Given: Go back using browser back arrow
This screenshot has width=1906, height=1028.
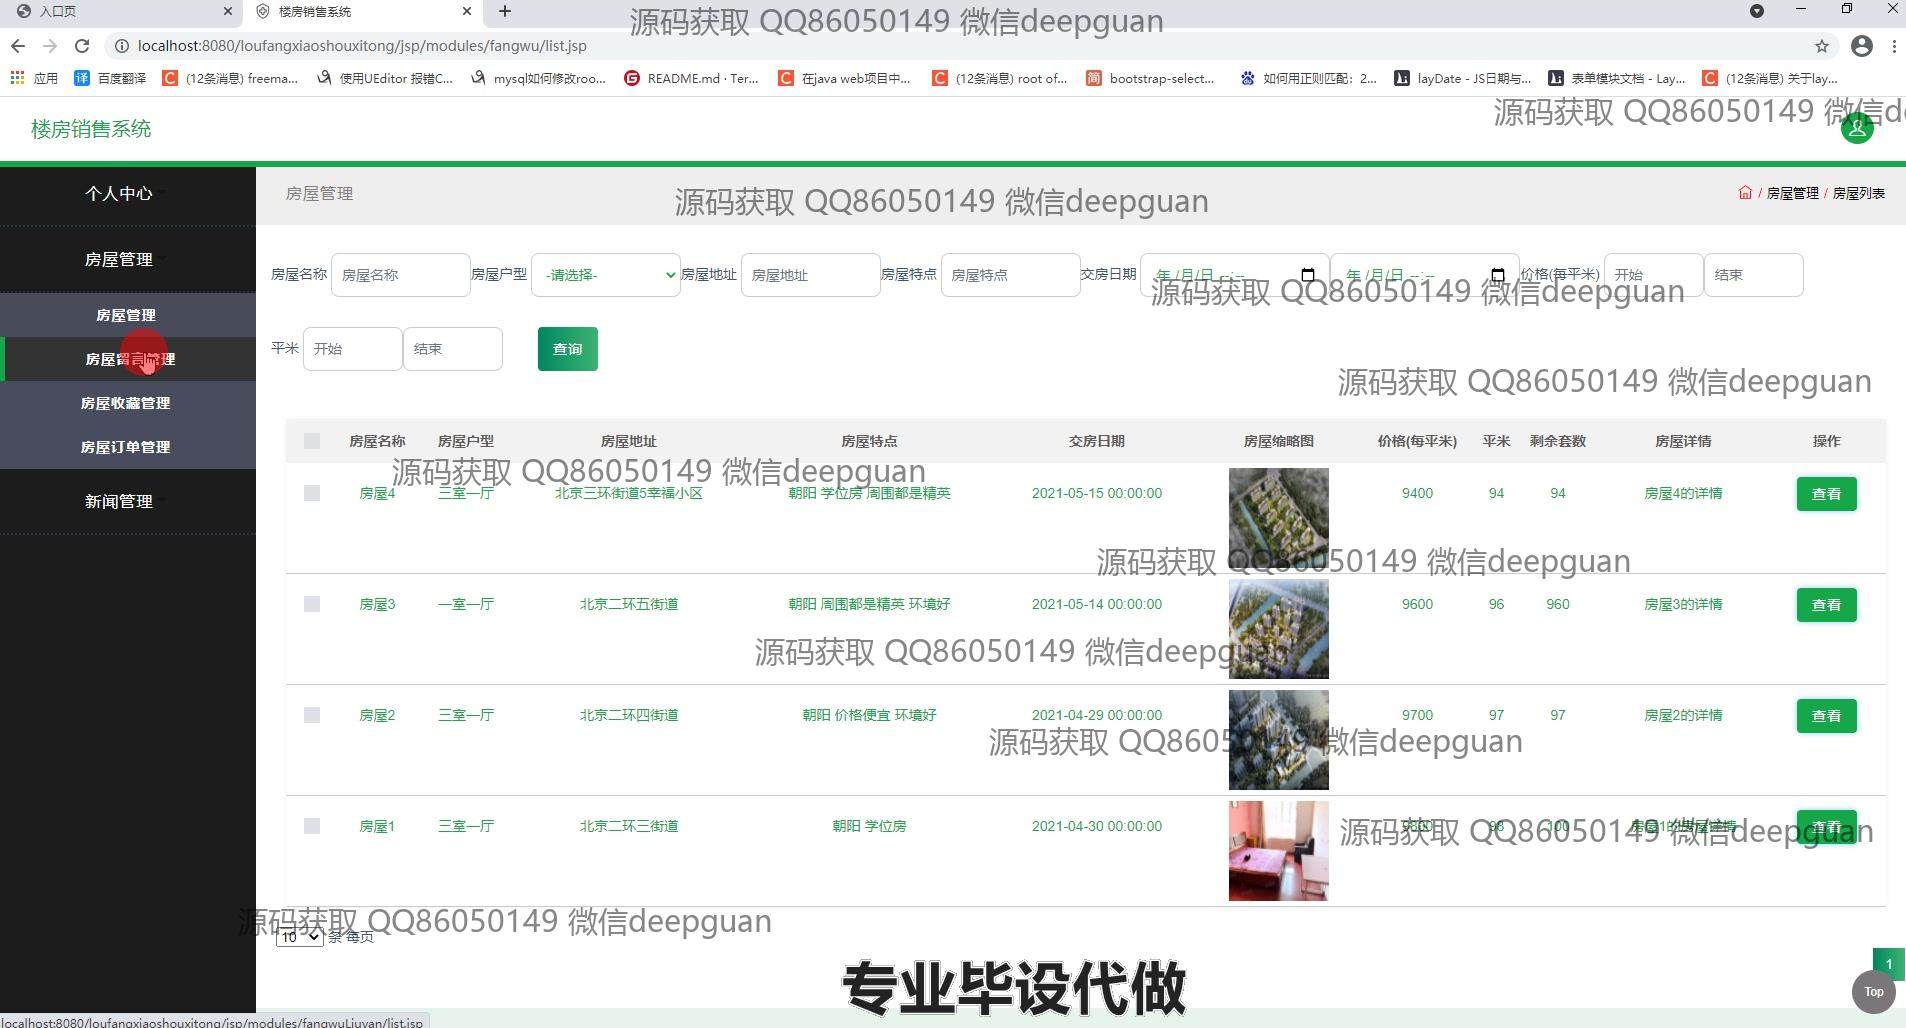Looking at the screenshot, I should pos(18,46).
